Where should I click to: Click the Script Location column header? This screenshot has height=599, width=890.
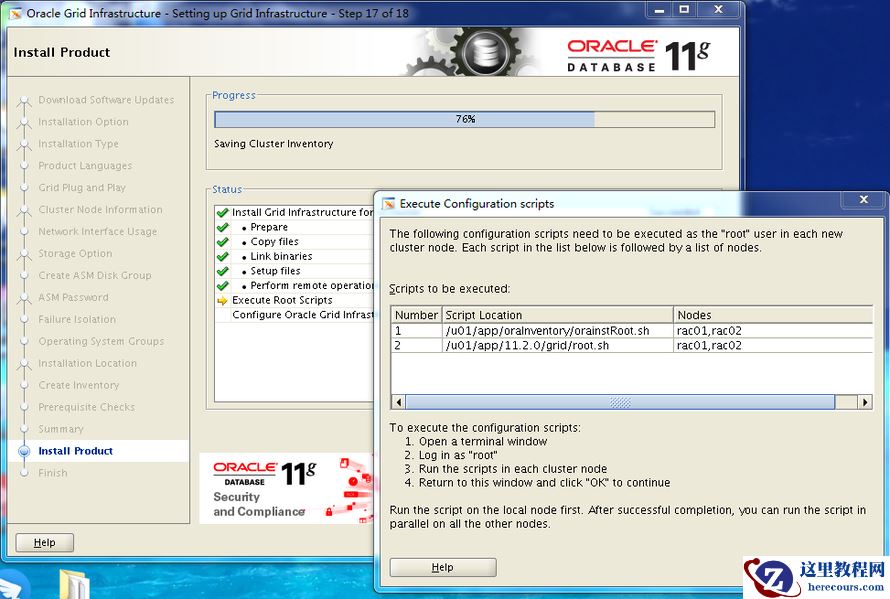(x=557, y=315)
